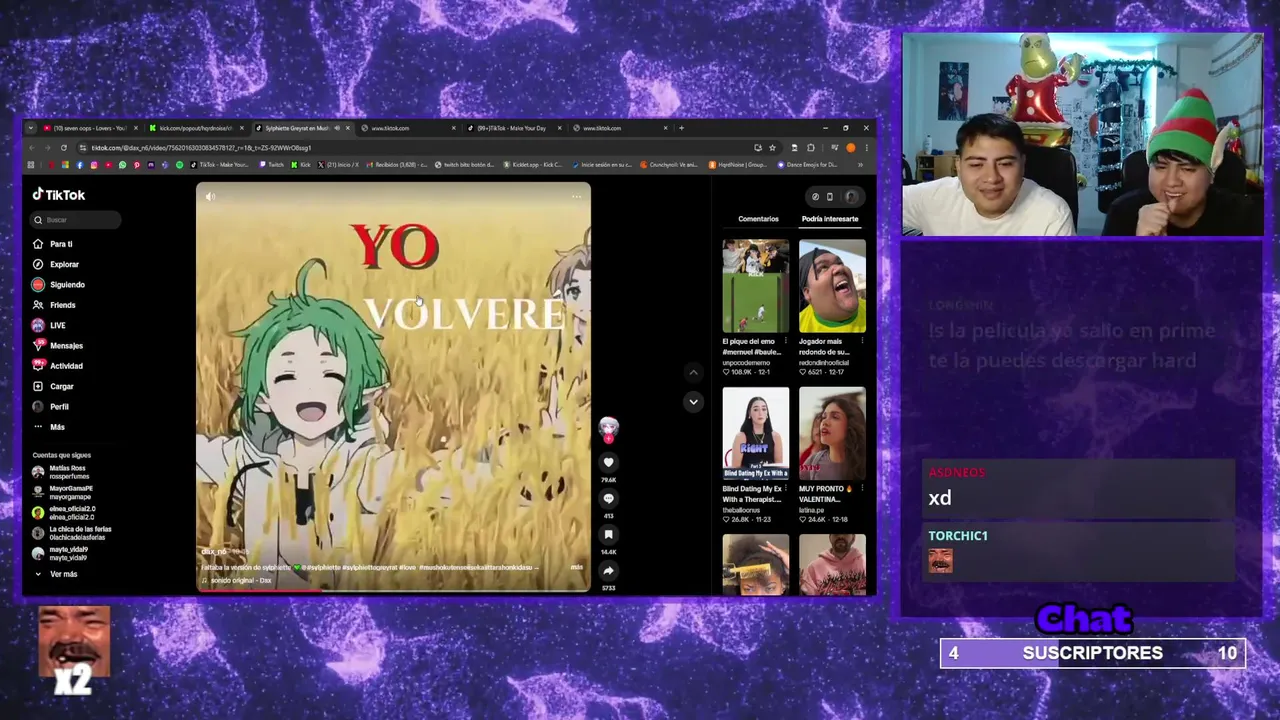This screenshot has height=720, width=1280.
Task: Open comments via speech bubble icon
Action: (608, 499)
